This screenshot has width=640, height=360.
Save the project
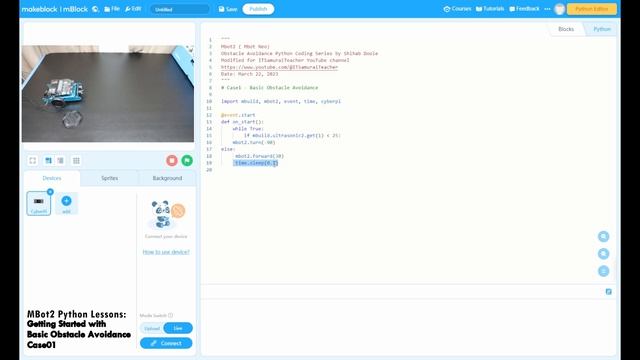coord(228,9)
